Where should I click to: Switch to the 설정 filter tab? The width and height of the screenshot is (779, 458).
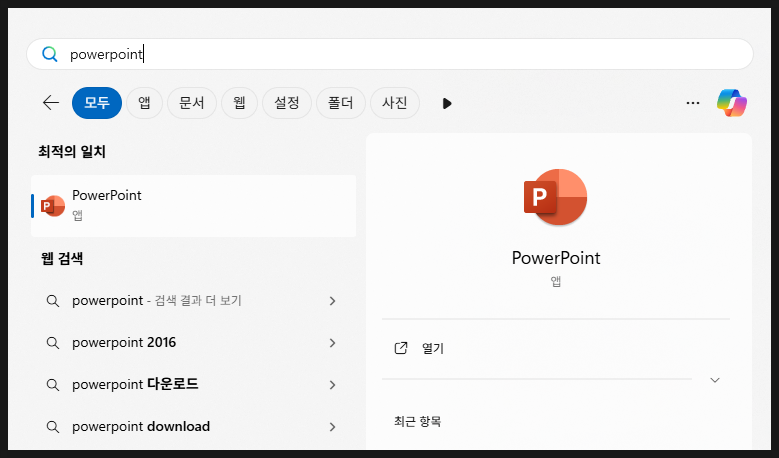click(287, 103)
